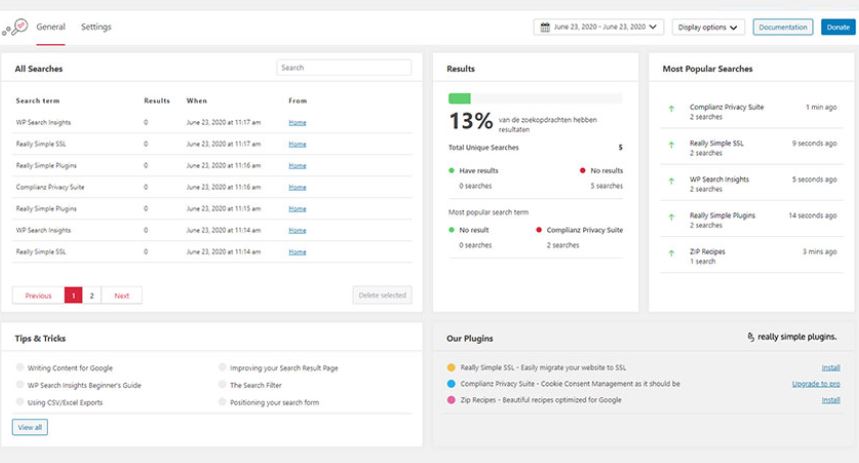Go to page 2 of All Searches
This screenshot has width=859, height=463.
(x=91, y=295)
